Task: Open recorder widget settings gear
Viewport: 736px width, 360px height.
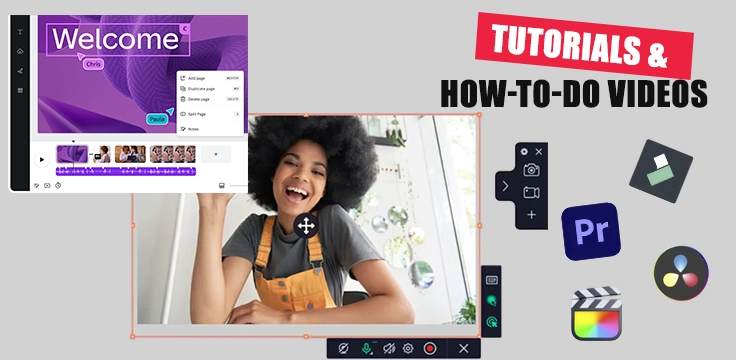Action: click(524, 152)
